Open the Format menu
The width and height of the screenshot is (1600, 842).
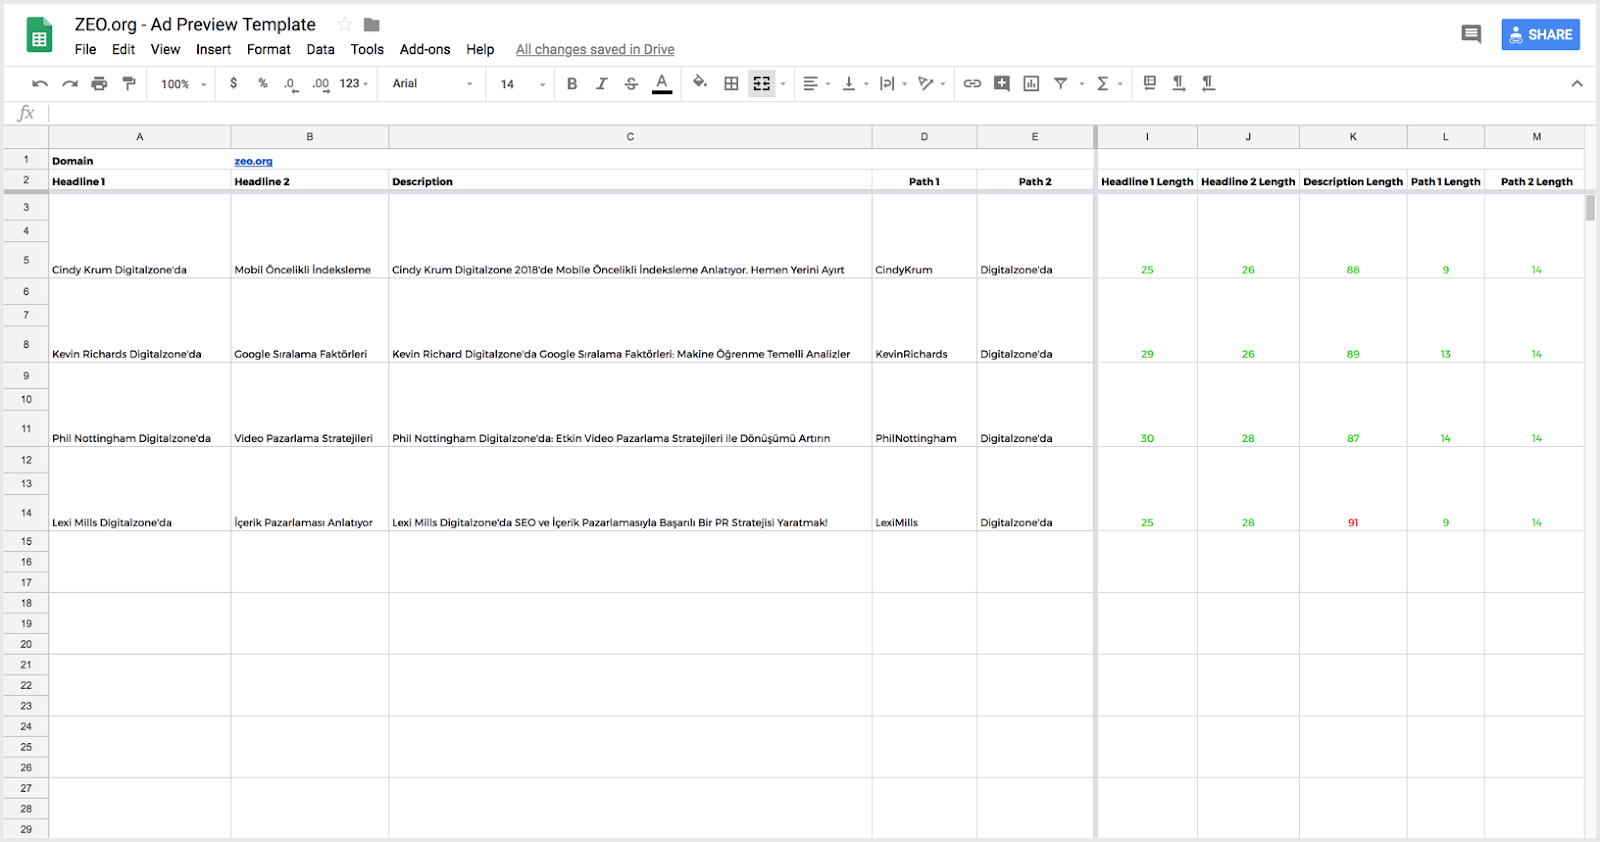coord(269,49)
